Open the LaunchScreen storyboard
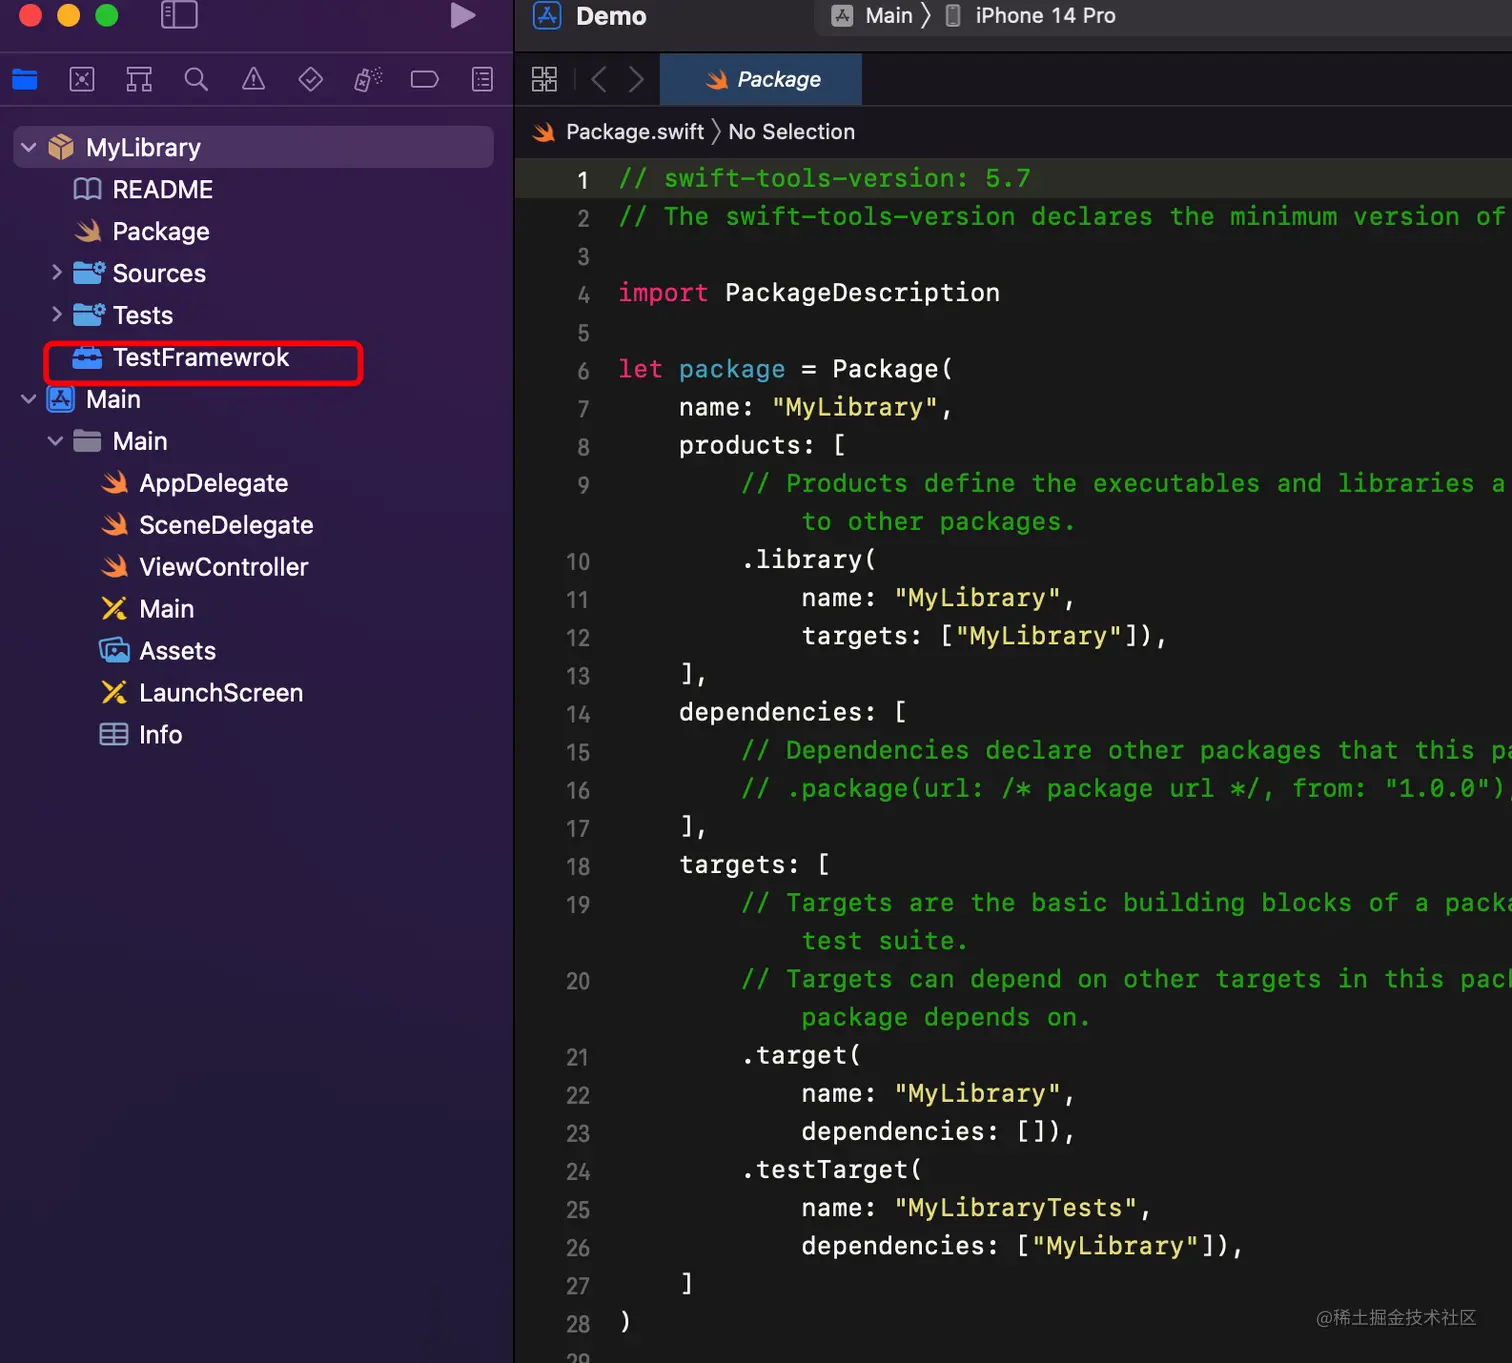 (x=221, y=693)
